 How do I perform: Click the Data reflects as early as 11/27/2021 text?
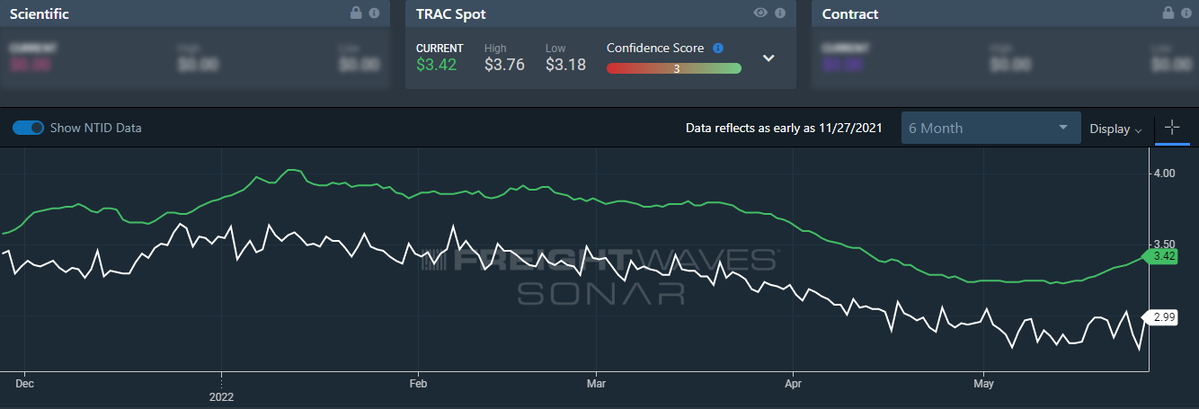[784, 128]
